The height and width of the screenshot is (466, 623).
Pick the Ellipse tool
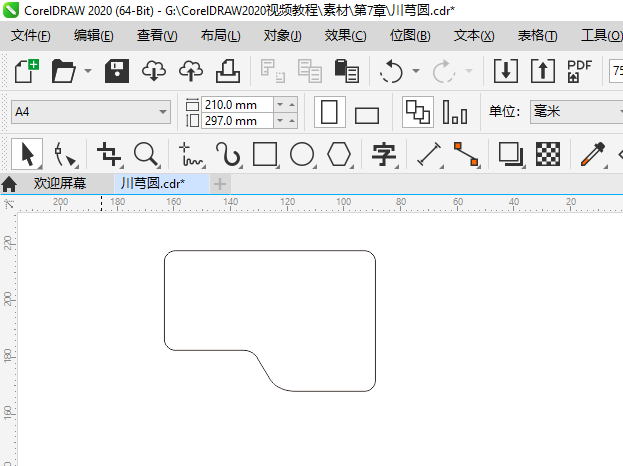tap(302, 154)
